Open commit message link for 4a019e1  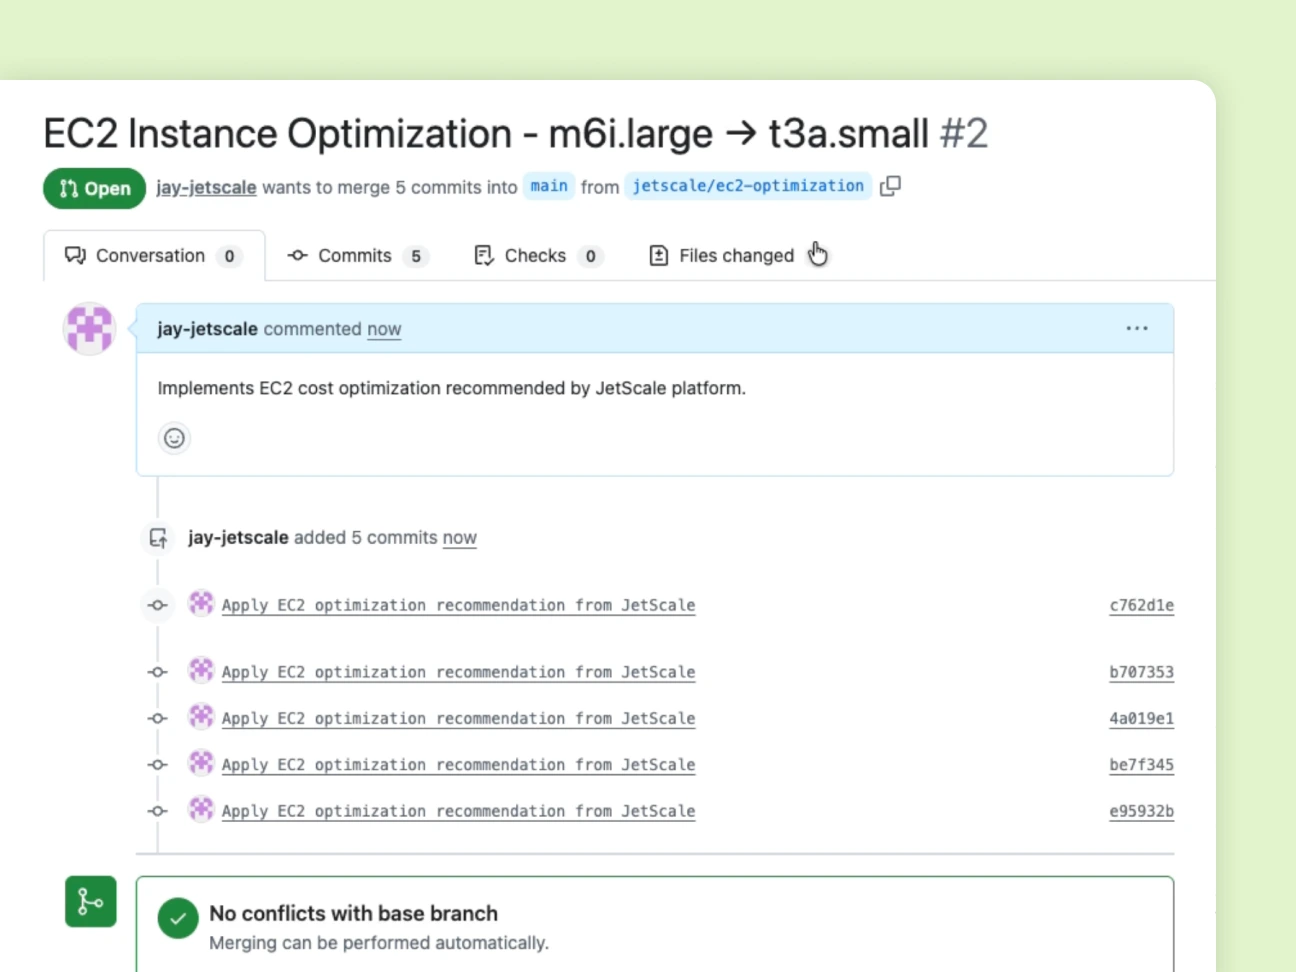tap(458, 718)
